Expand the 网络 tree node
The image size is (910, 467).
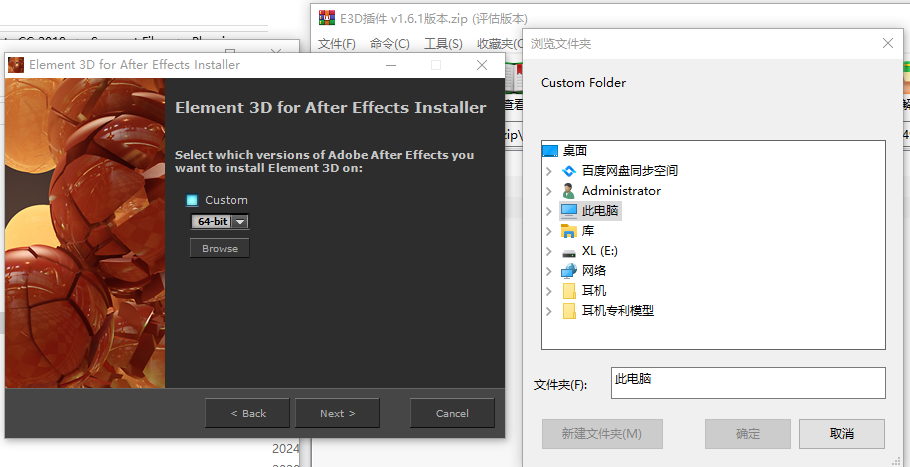click(548, 271)
